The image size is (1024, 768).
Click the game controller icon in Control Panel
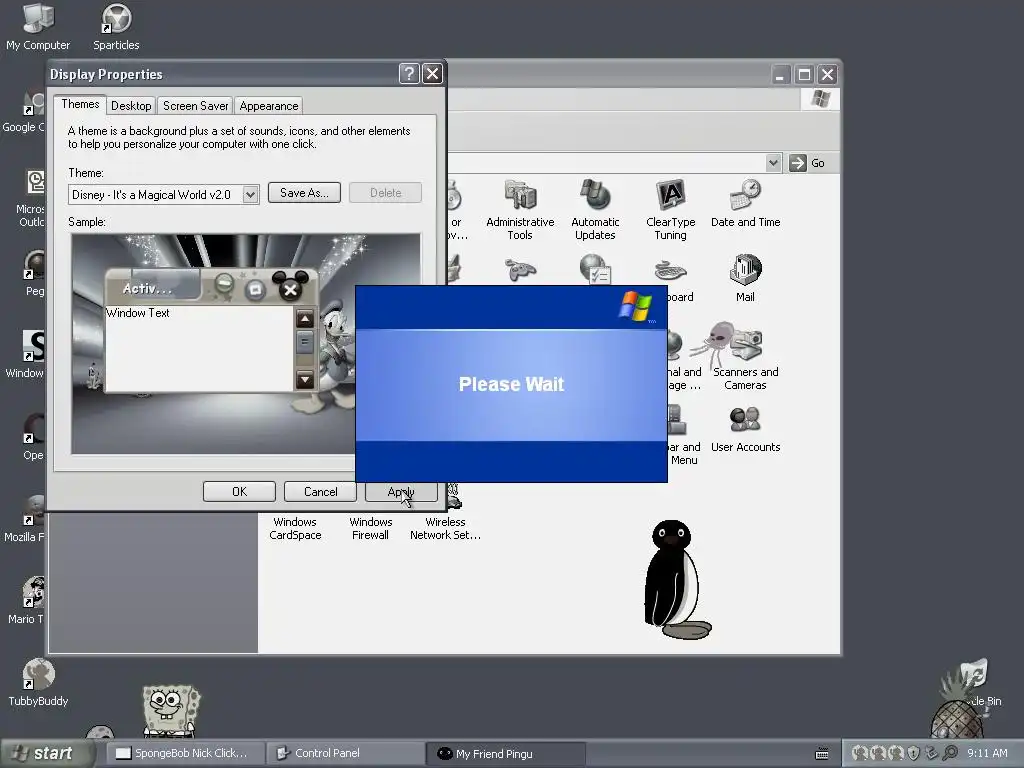click(x=520, y=268)
